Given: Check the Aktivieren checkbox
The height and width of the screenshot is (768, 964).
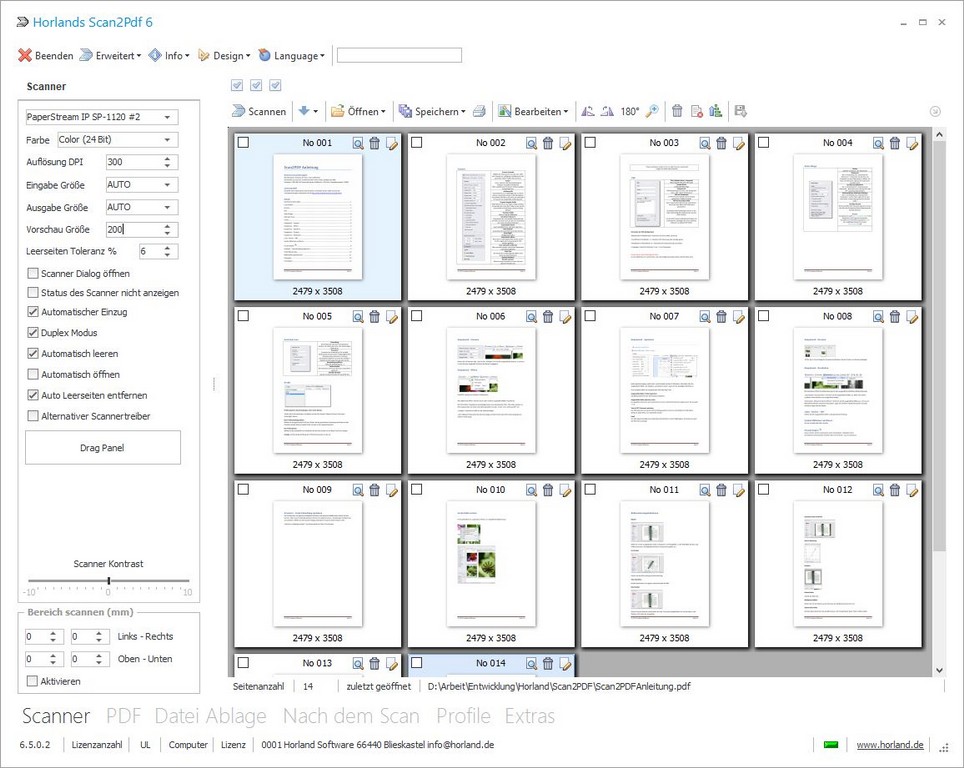Looking at the screenshot, I should [x=33, y=681].
